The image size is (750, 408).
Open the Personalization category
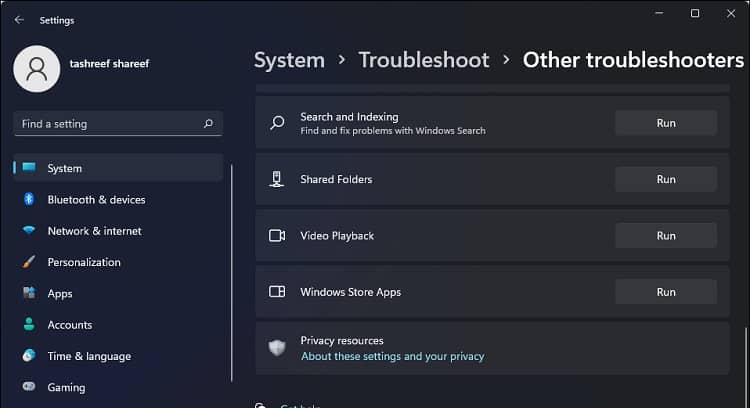(118, 262)
